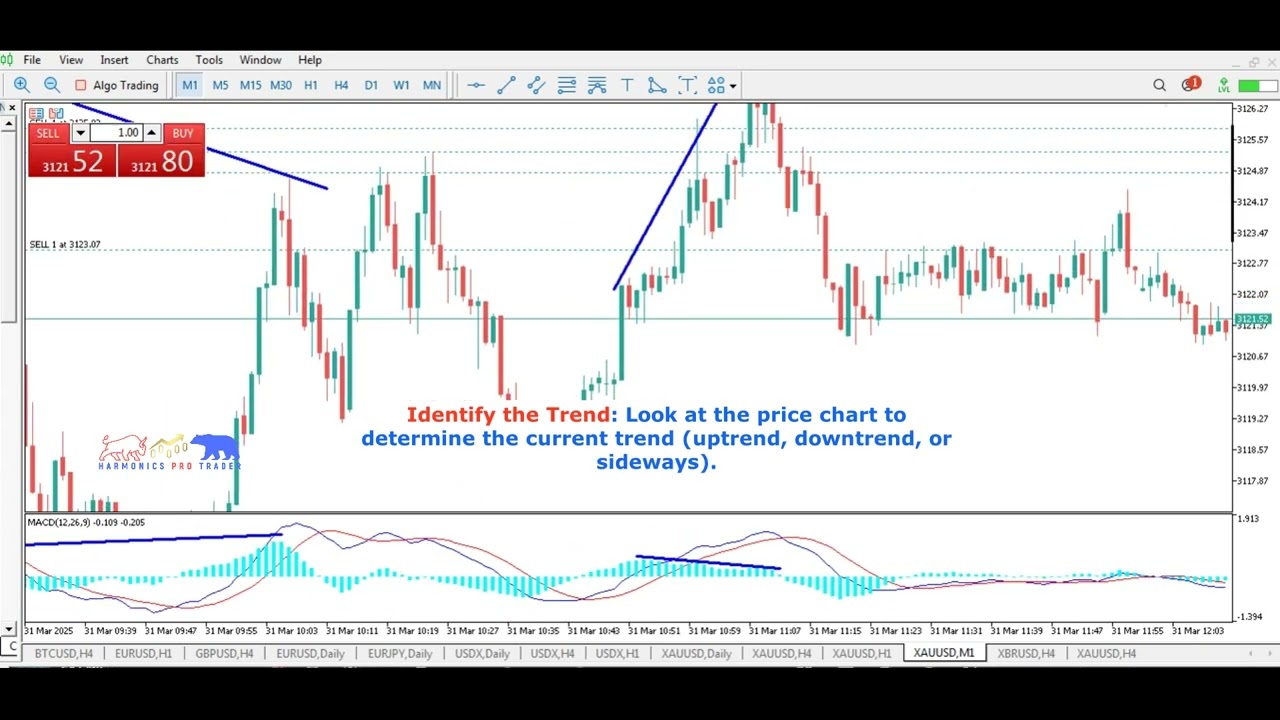1280x720 pixels.
Task: Open the EURUSD,Daily chart tab
Action: pos(310,653)
